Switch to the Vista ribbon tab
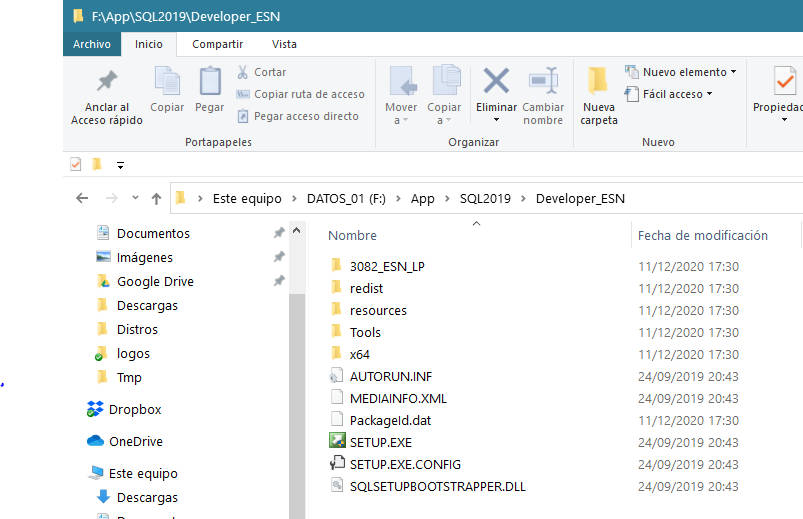Viewport: 803px width, 519px height. [284, 44]
